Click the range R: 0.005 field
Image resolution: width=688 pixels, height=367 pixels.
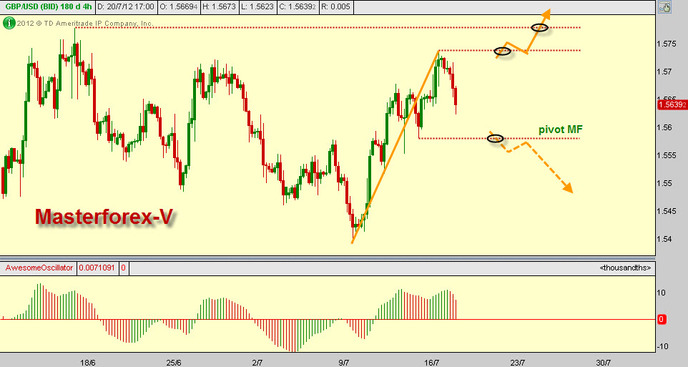336,7
